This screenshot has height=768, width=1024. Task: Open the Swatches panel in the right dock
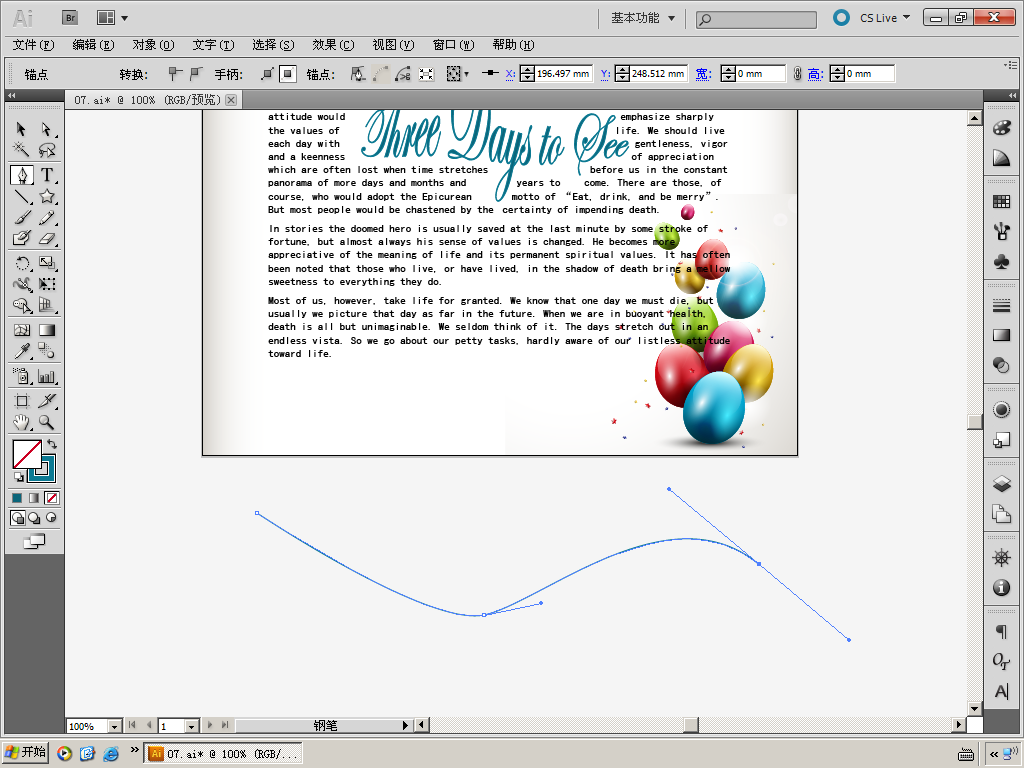point(1001,202)
